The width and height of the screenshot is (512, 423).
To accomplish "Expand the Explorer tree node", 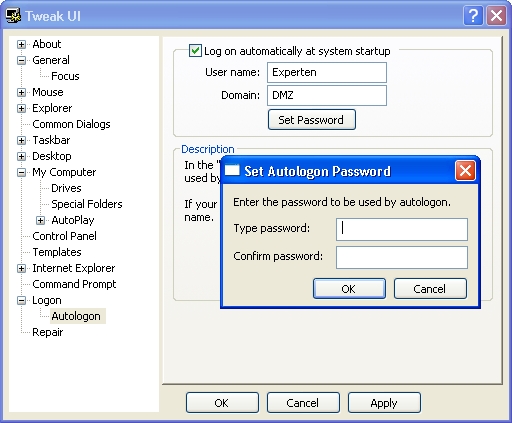I will tap(21, 108).
